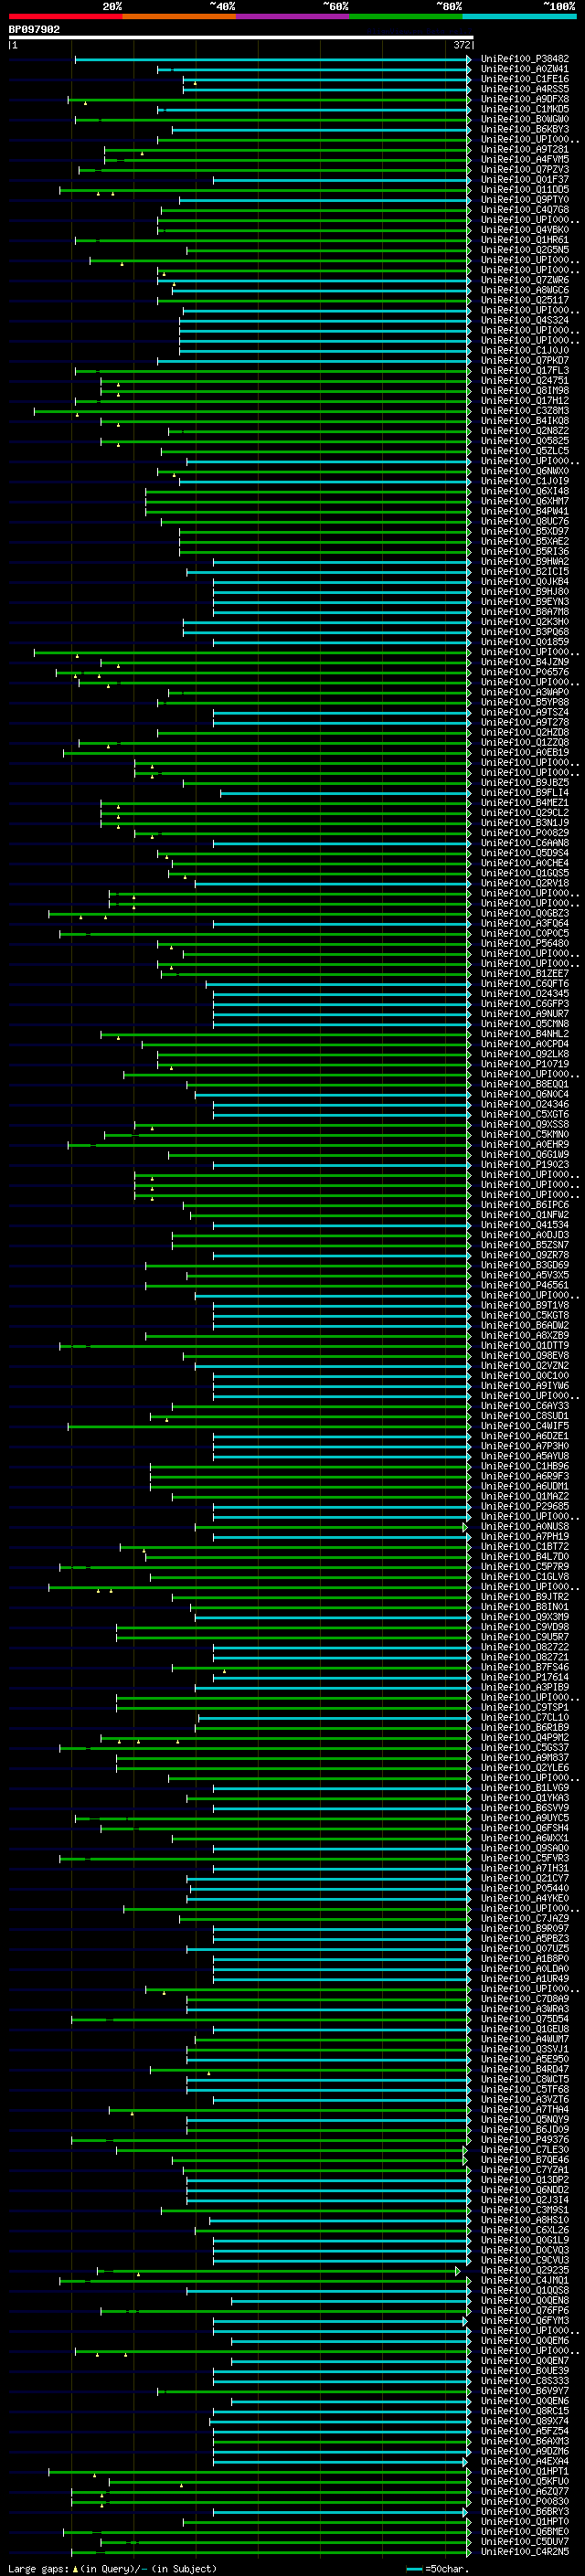Image resolution: width=585 pixels, height=2576 pixels.
Task: Open hit UniRef100_Q41534
Action: (524, 1225)
